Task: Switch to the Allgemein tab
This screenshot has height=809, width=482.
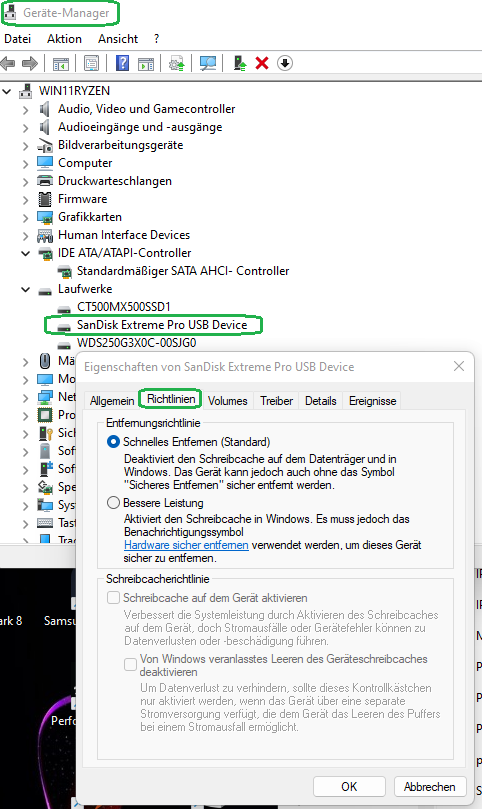Action: (x=112, y=401)
